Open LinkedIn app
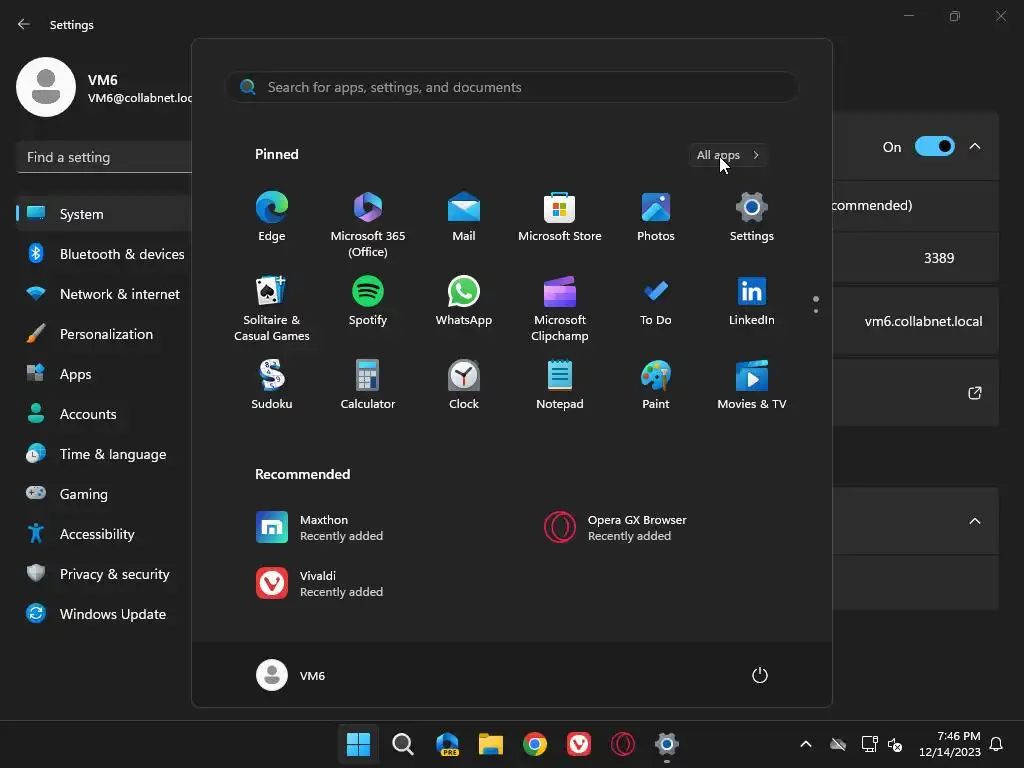 752,301
